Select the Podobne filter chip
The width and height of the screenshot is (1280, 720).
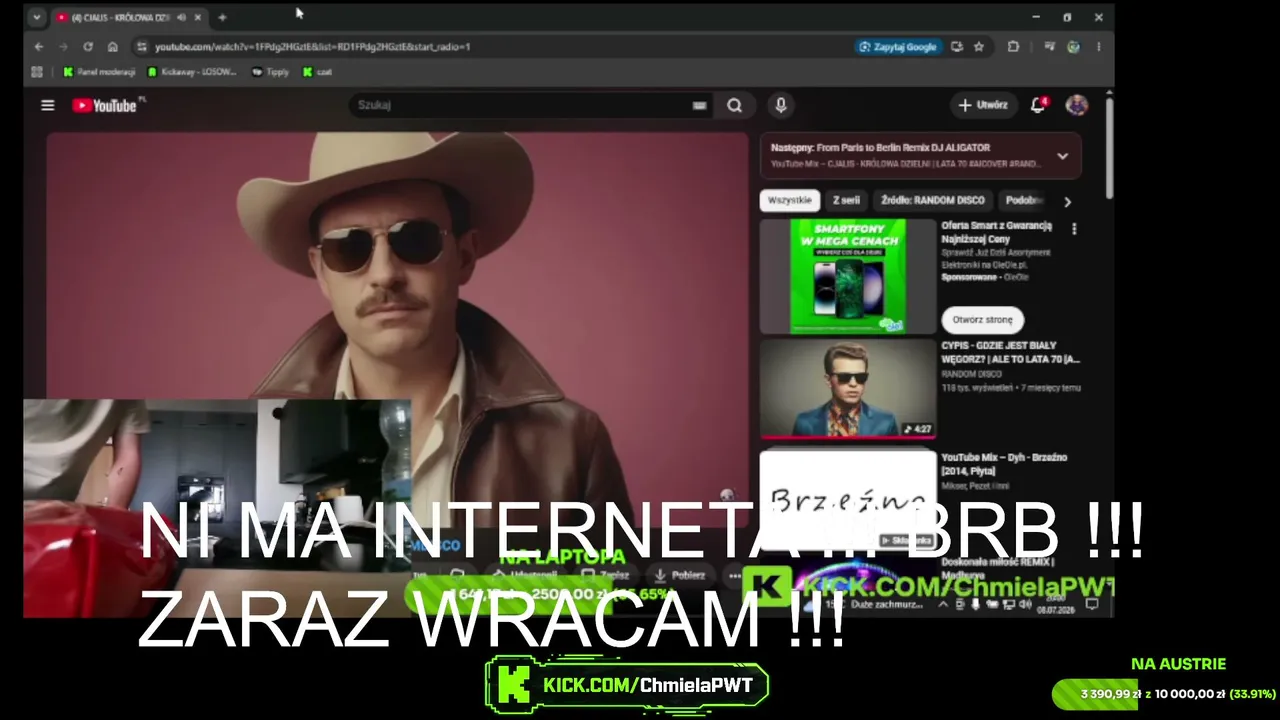[1023, 200]
